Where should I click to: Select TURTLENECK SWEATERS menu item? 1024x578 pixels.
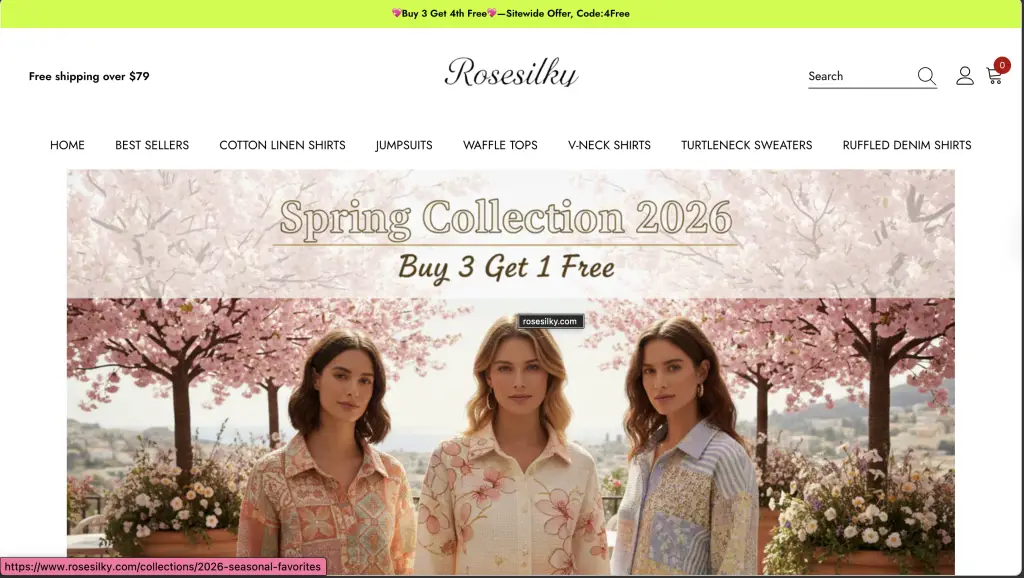pos(746,145)
